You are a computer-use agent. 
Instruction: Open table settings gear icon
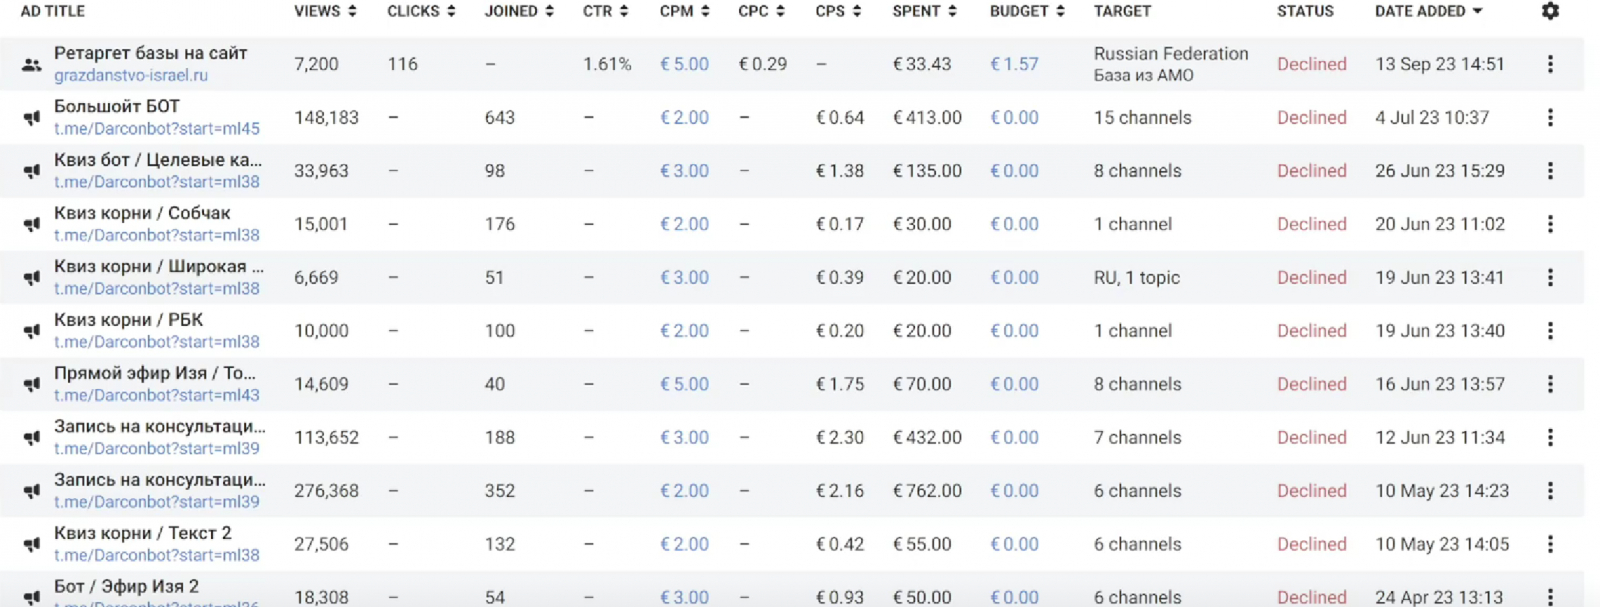click(1550, 11)
